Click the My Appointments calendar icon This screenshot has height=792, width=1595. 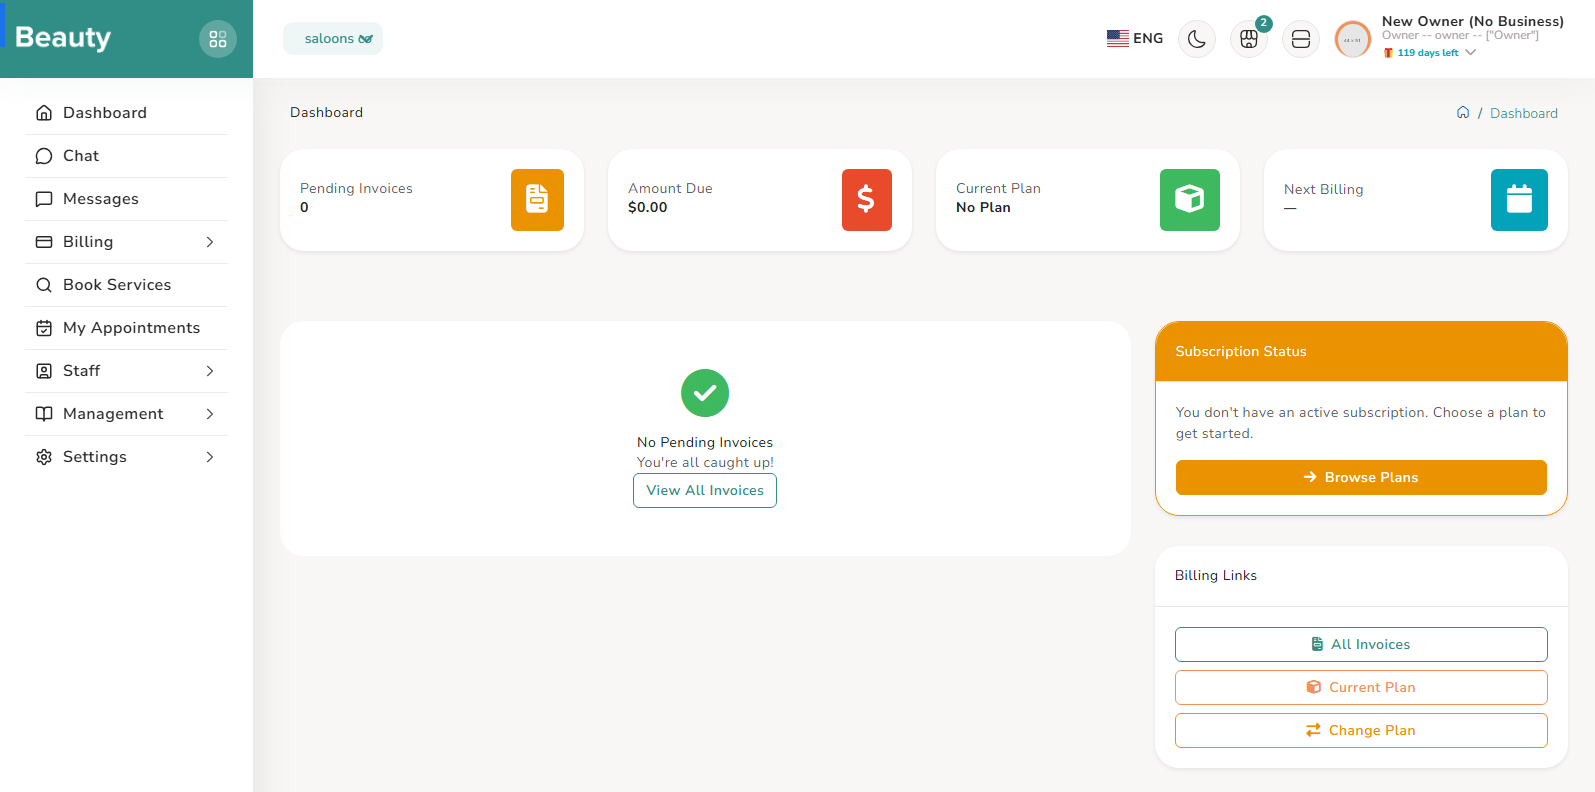click(x=44, y=328)
